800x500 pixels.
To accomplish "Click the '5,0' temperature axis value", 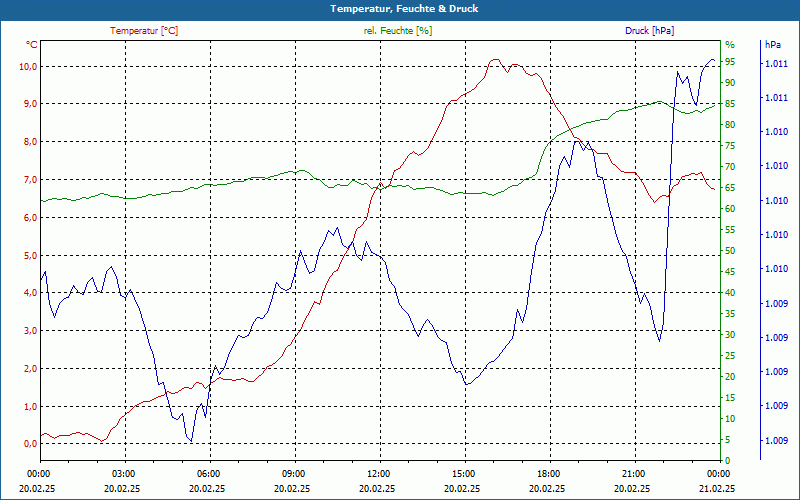I will coord(30,255).
